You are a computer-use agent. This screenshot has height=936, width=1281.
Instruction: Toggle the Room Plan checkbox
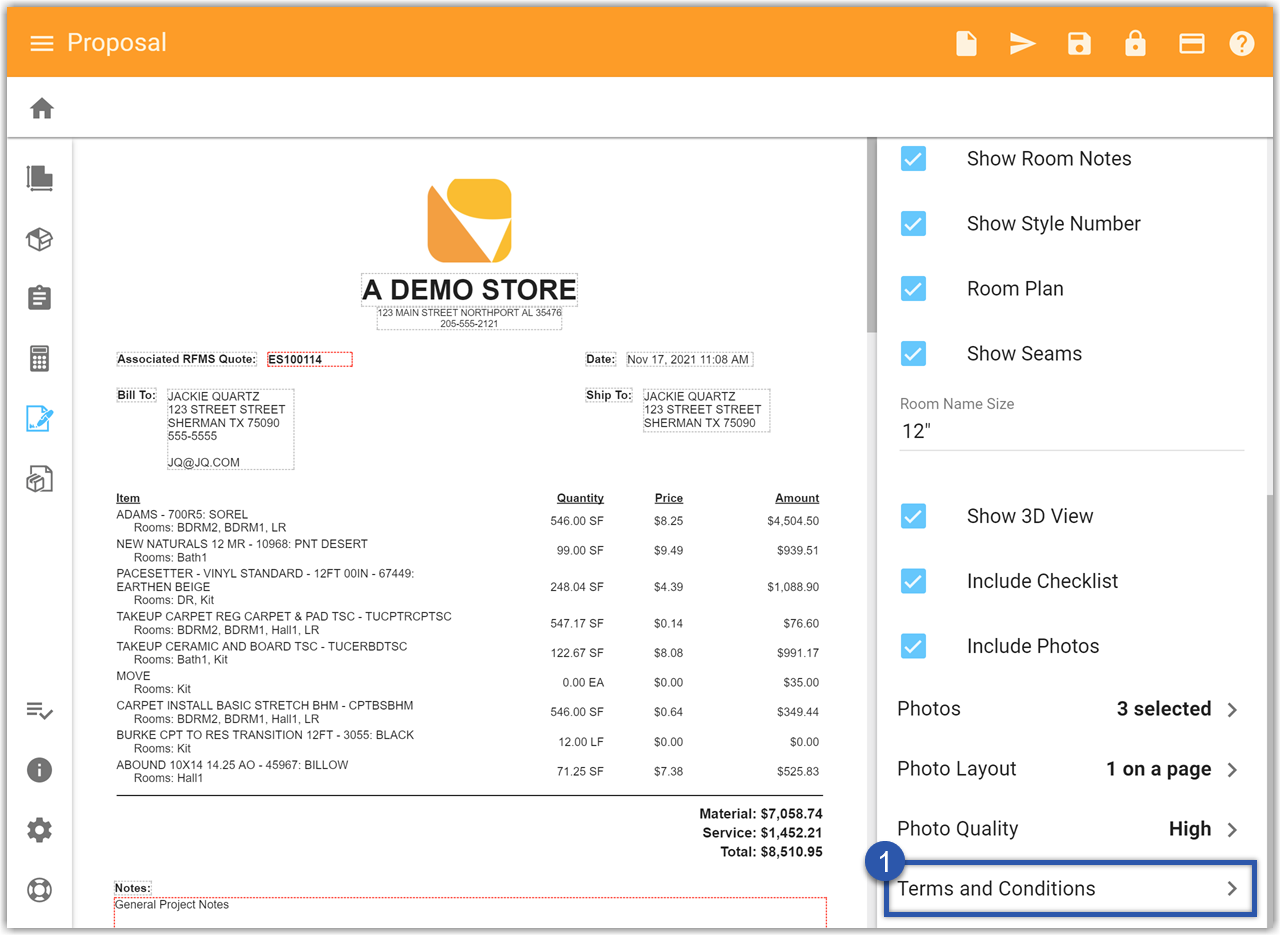(913, 288)
